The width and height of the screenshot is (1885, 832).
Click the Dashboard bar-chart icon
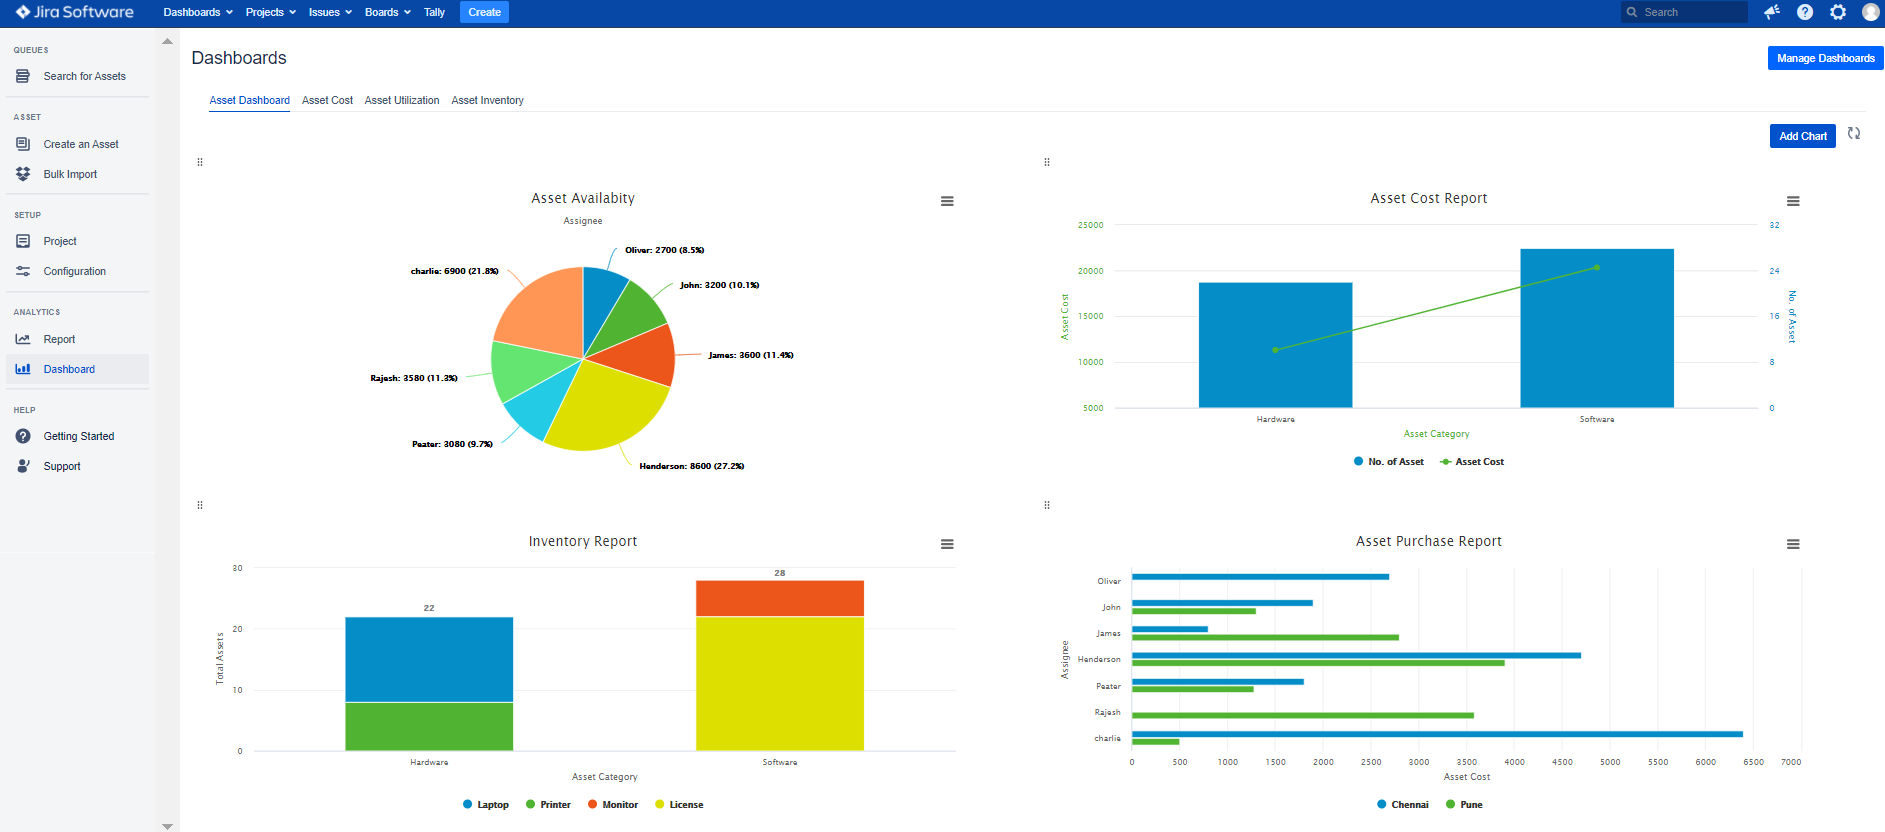23,369
